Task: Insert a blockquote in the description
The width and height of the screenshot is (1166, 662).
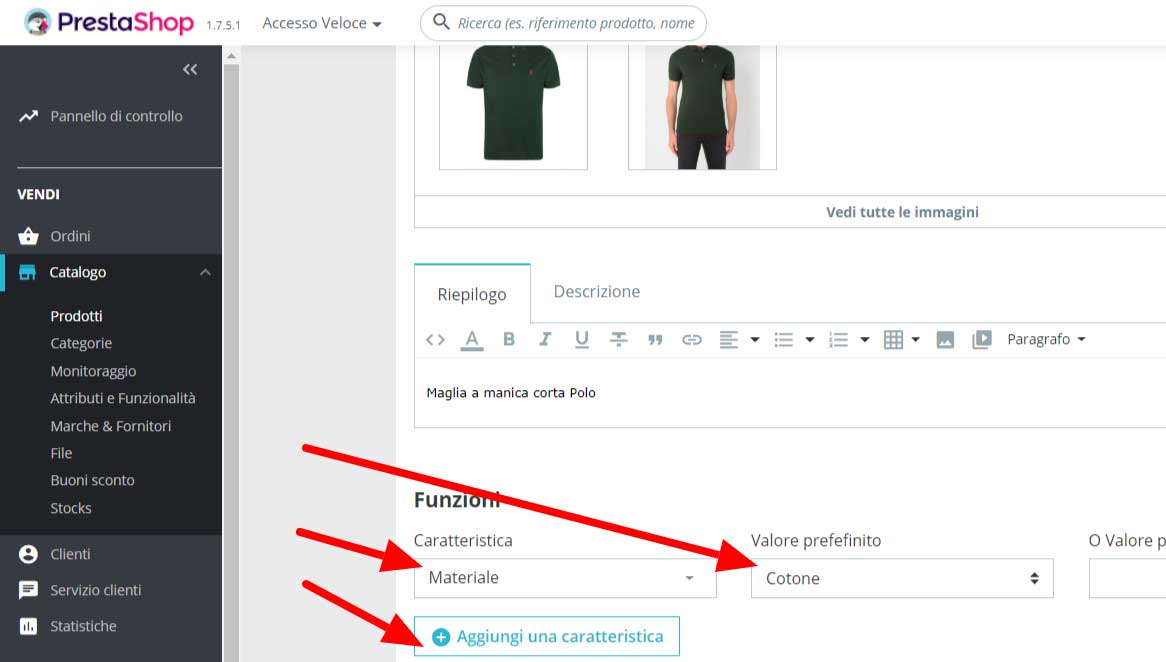Action: point(656,339)
